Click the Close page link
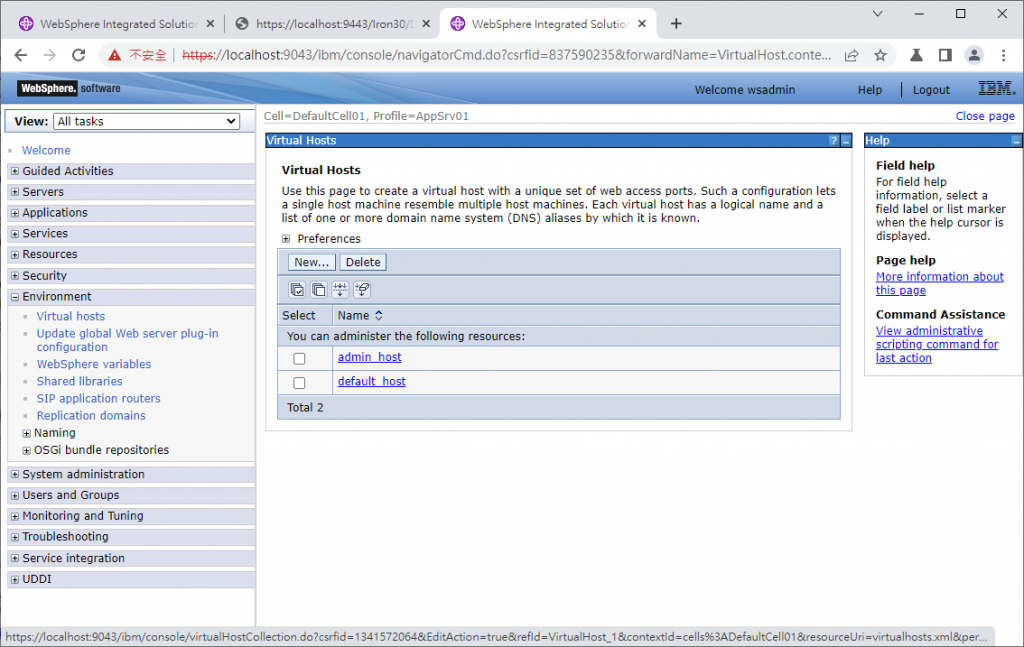 985,116
